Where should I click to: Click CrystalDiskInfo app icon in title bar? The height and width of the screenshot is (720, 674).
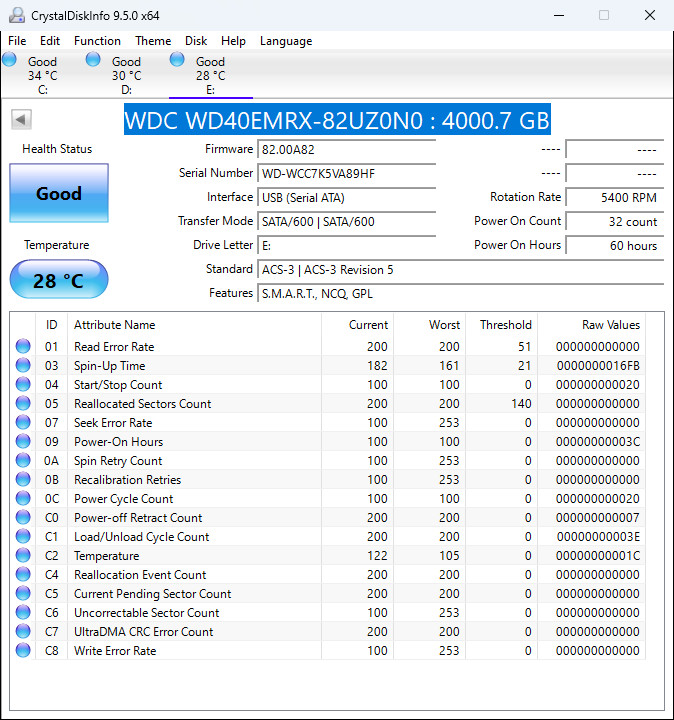point(17,15)
